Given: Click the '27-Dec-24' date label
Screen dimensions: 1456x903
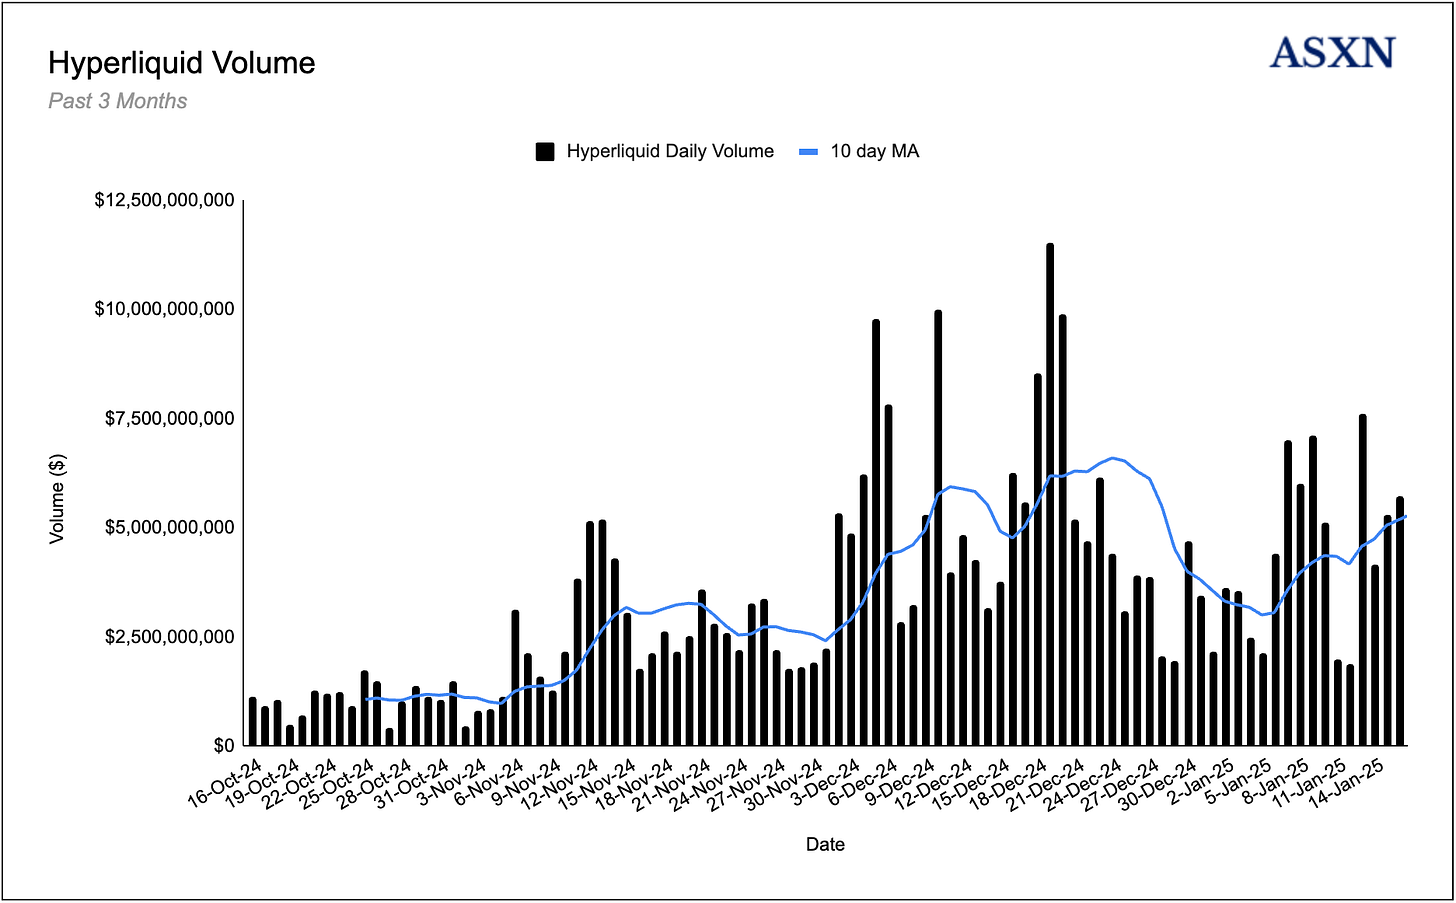Looking at the screenshot, I should tap(1121, 783).
